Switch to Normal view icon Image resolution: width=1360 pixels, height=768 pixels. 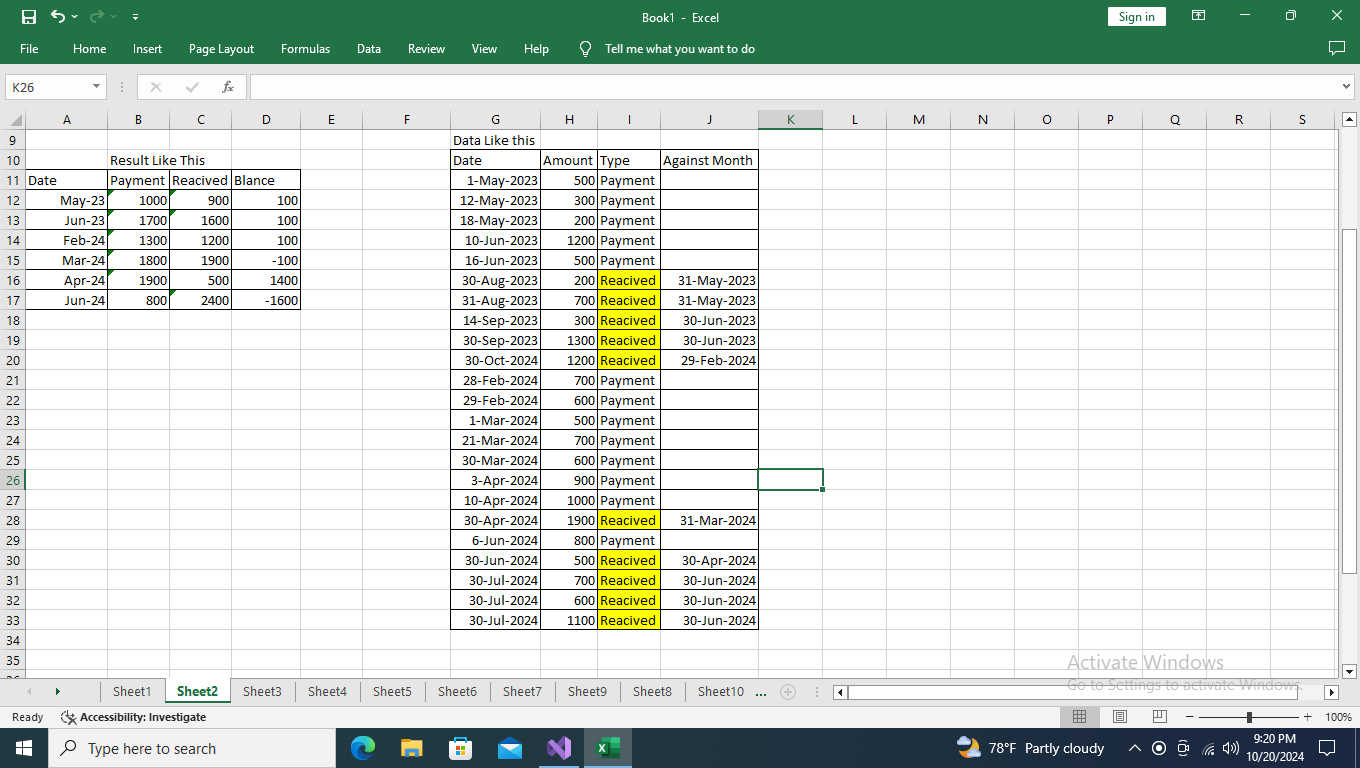tap(1080, 717)
